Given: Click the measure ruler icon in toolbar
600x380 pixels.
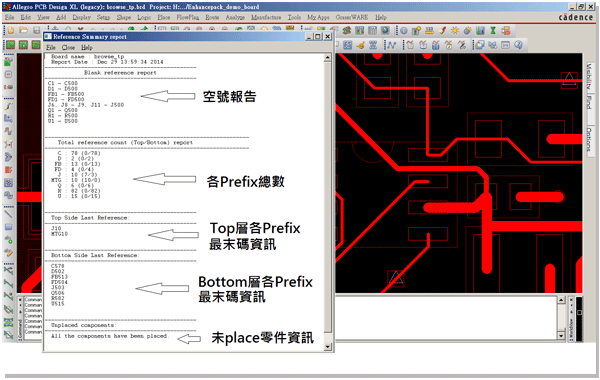Looking at the screenshot, I should [429, 31].
